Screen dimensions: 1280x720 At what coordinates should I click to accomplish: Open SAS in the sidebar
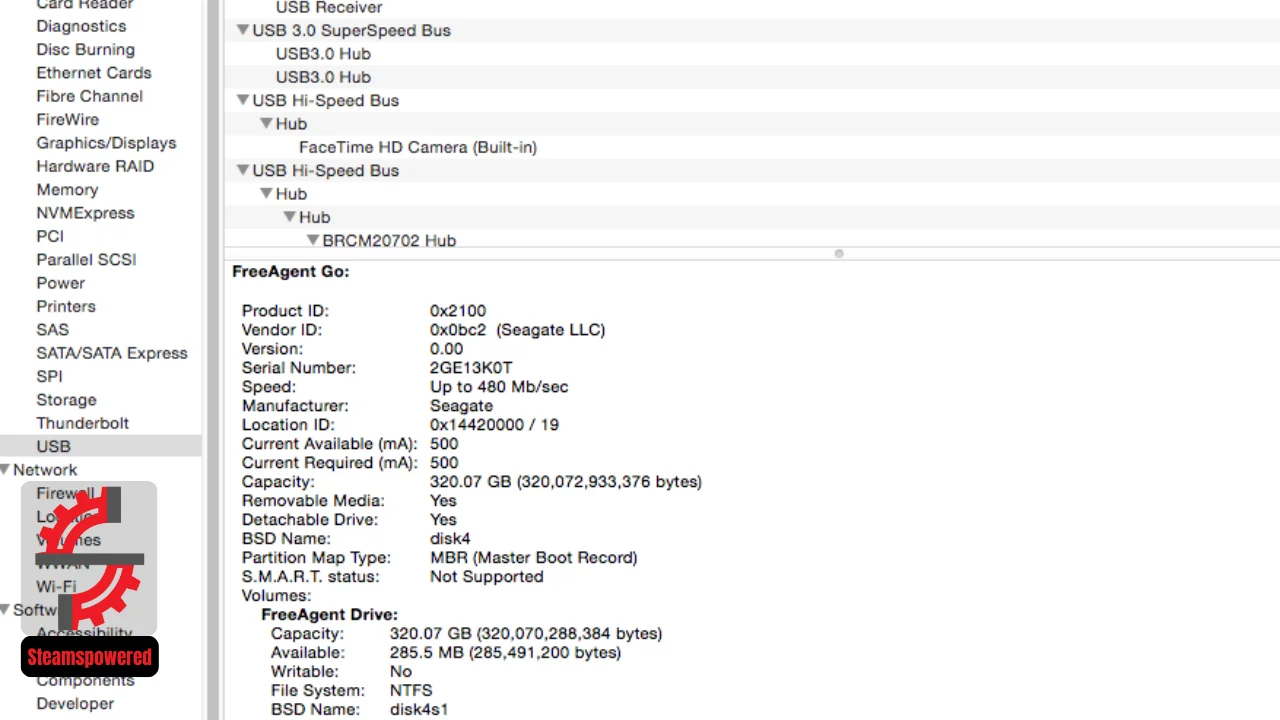pyautogui.click(x=52, y=329)
